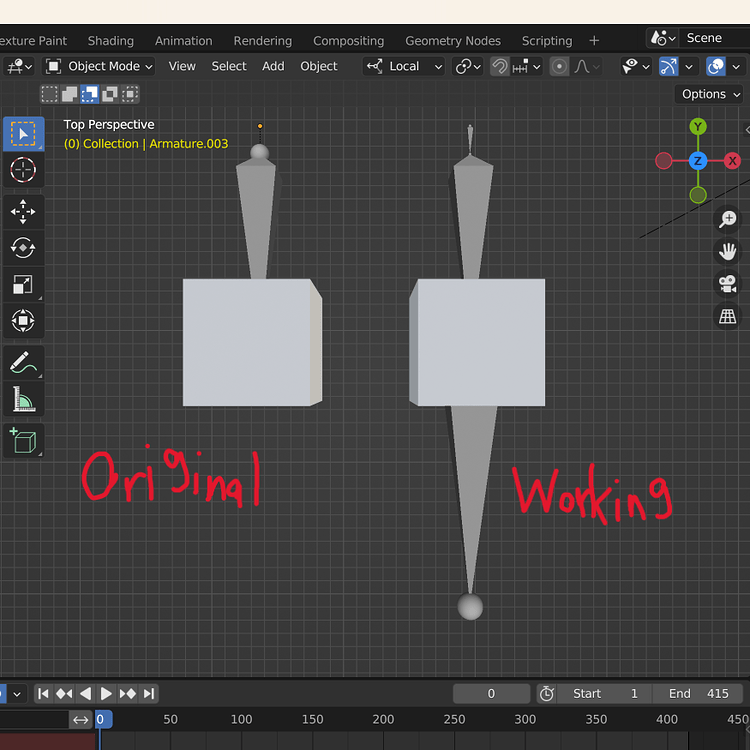The height and width of the screenshot is (750, 750).
Task: Jump to previous keyframe
Action: coord(64,694)
